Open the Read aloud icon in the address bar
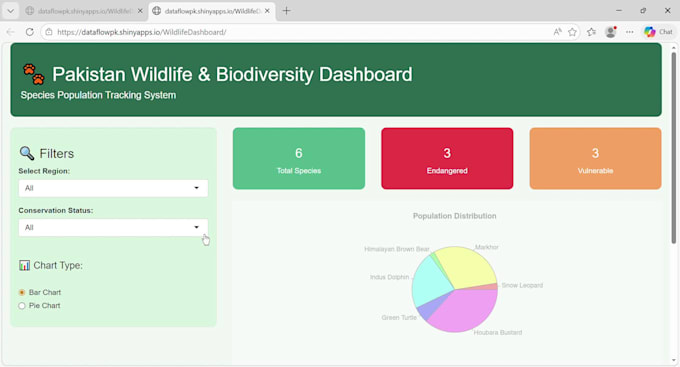 557,32
